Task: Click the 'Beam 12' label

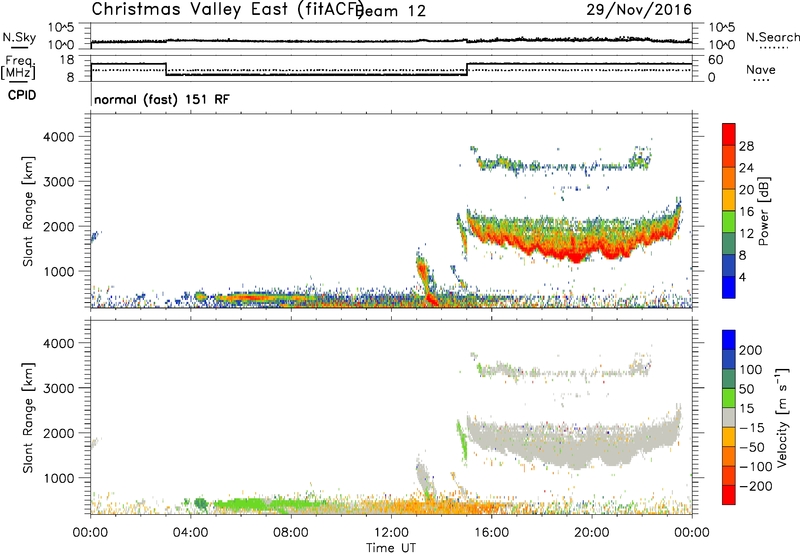Action: [x=391, y=11]
